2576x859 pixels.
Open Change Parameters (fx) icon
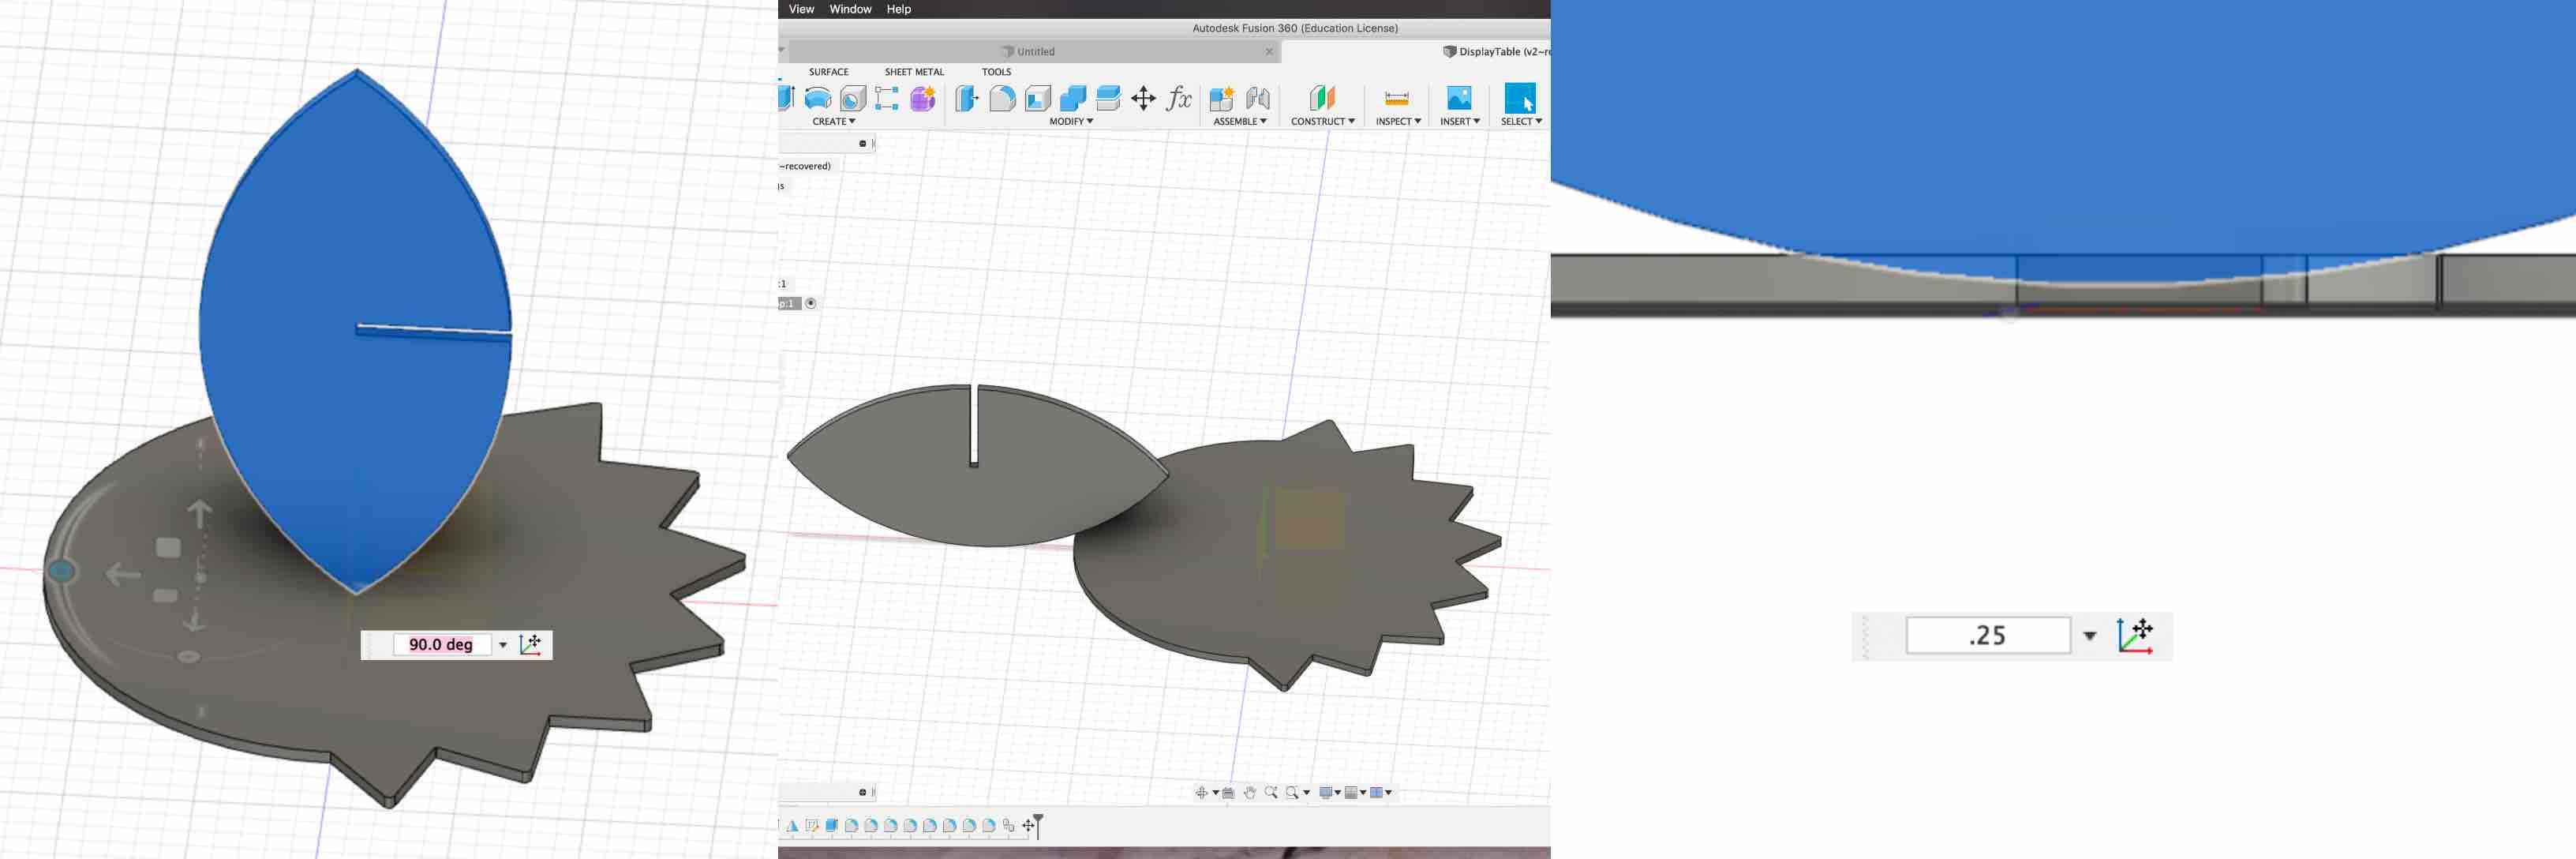1179,98
